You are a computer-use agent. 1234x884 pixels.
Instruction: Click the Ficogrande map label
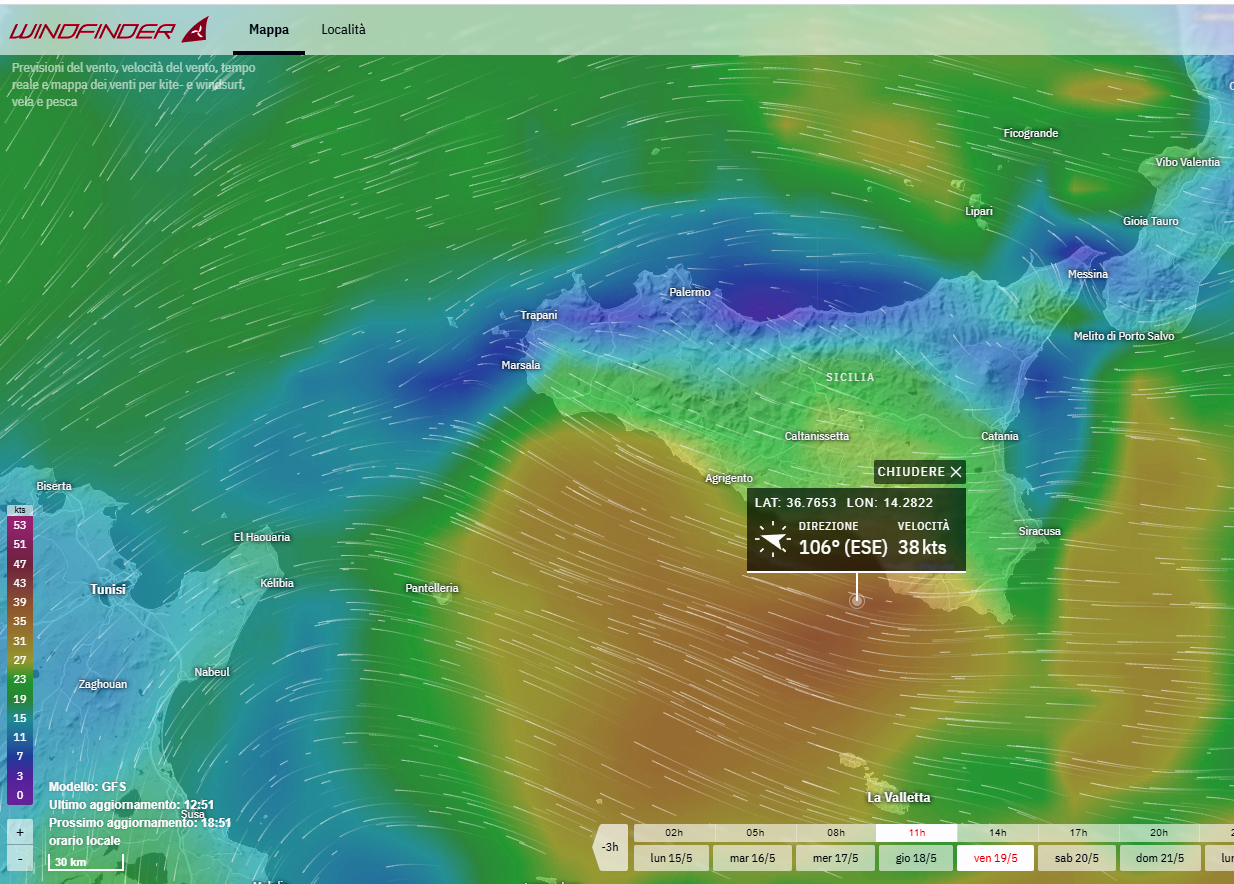point(1031,133)
